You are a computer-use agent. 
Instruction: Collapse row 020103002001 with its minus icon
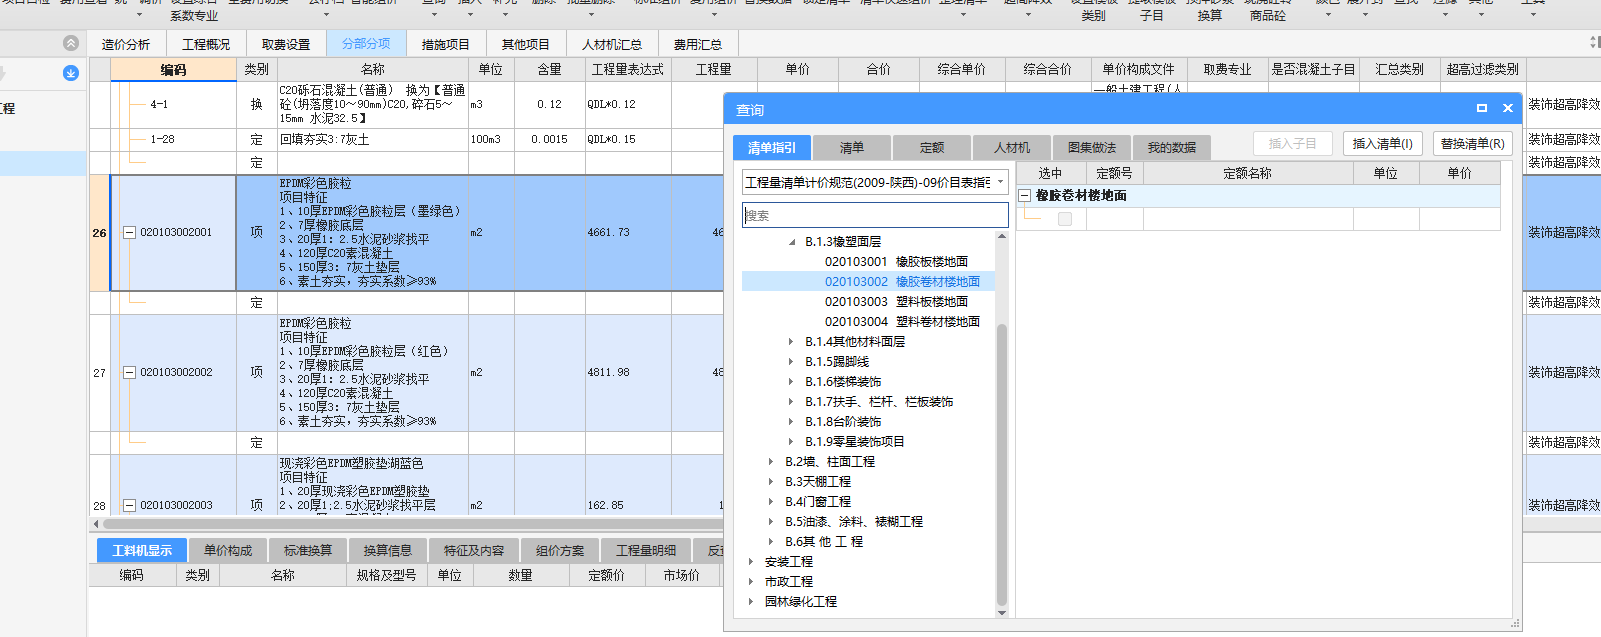(129, 232)
